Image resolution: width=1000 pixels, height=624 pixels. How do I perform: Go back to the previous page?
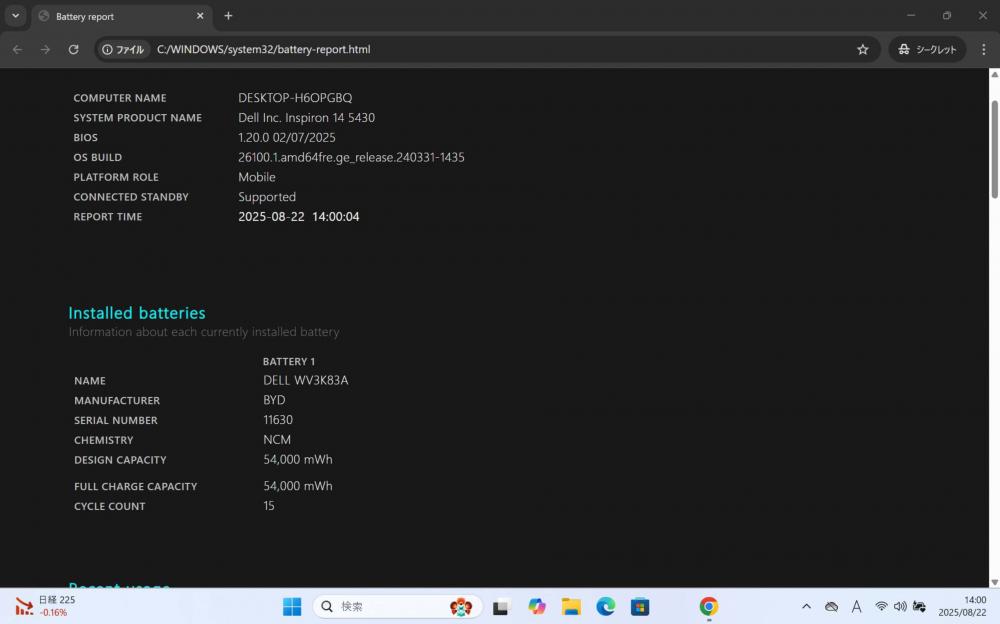tap(17, 49)
